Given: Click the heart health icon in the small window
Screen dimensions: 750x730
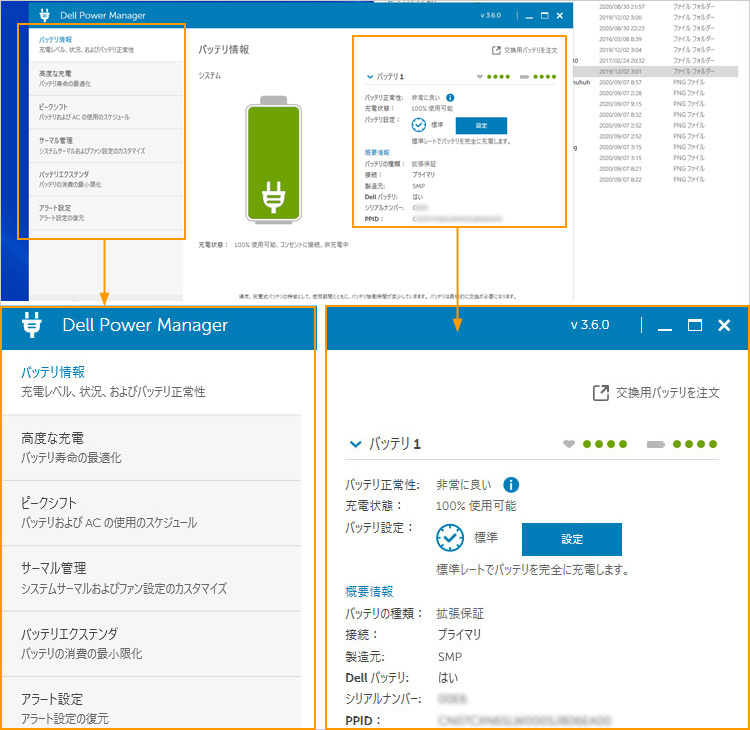Looking at the screenshot, I should pos(480,77).
